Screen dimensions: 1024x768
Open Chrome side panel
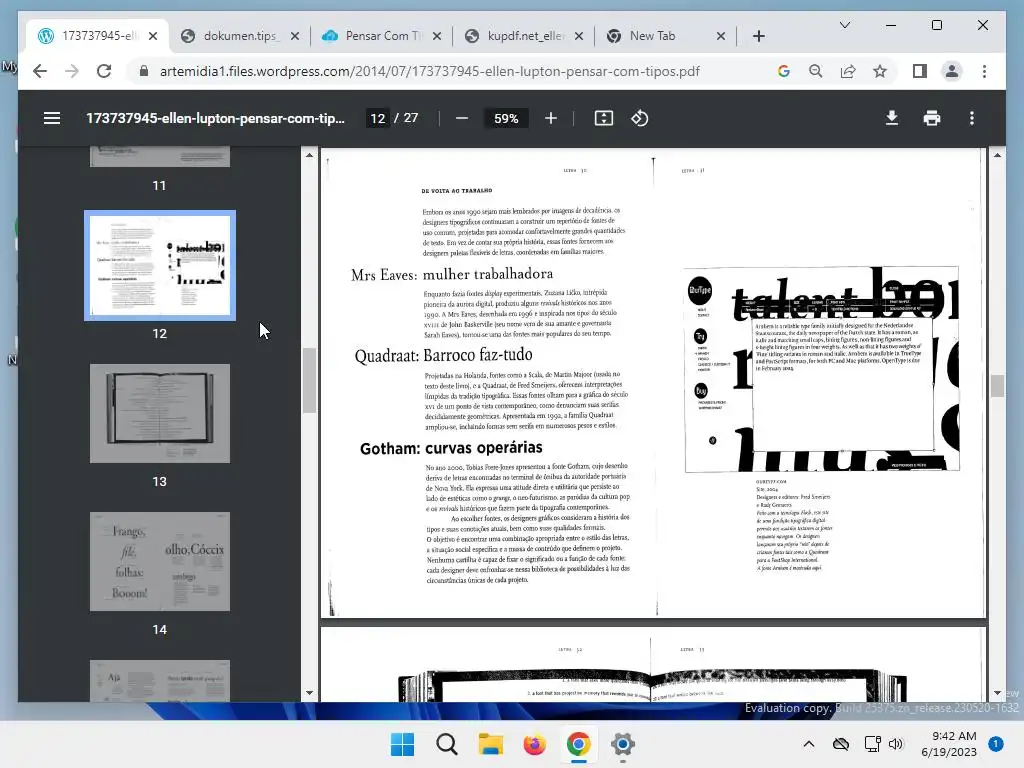click(920, 71)
